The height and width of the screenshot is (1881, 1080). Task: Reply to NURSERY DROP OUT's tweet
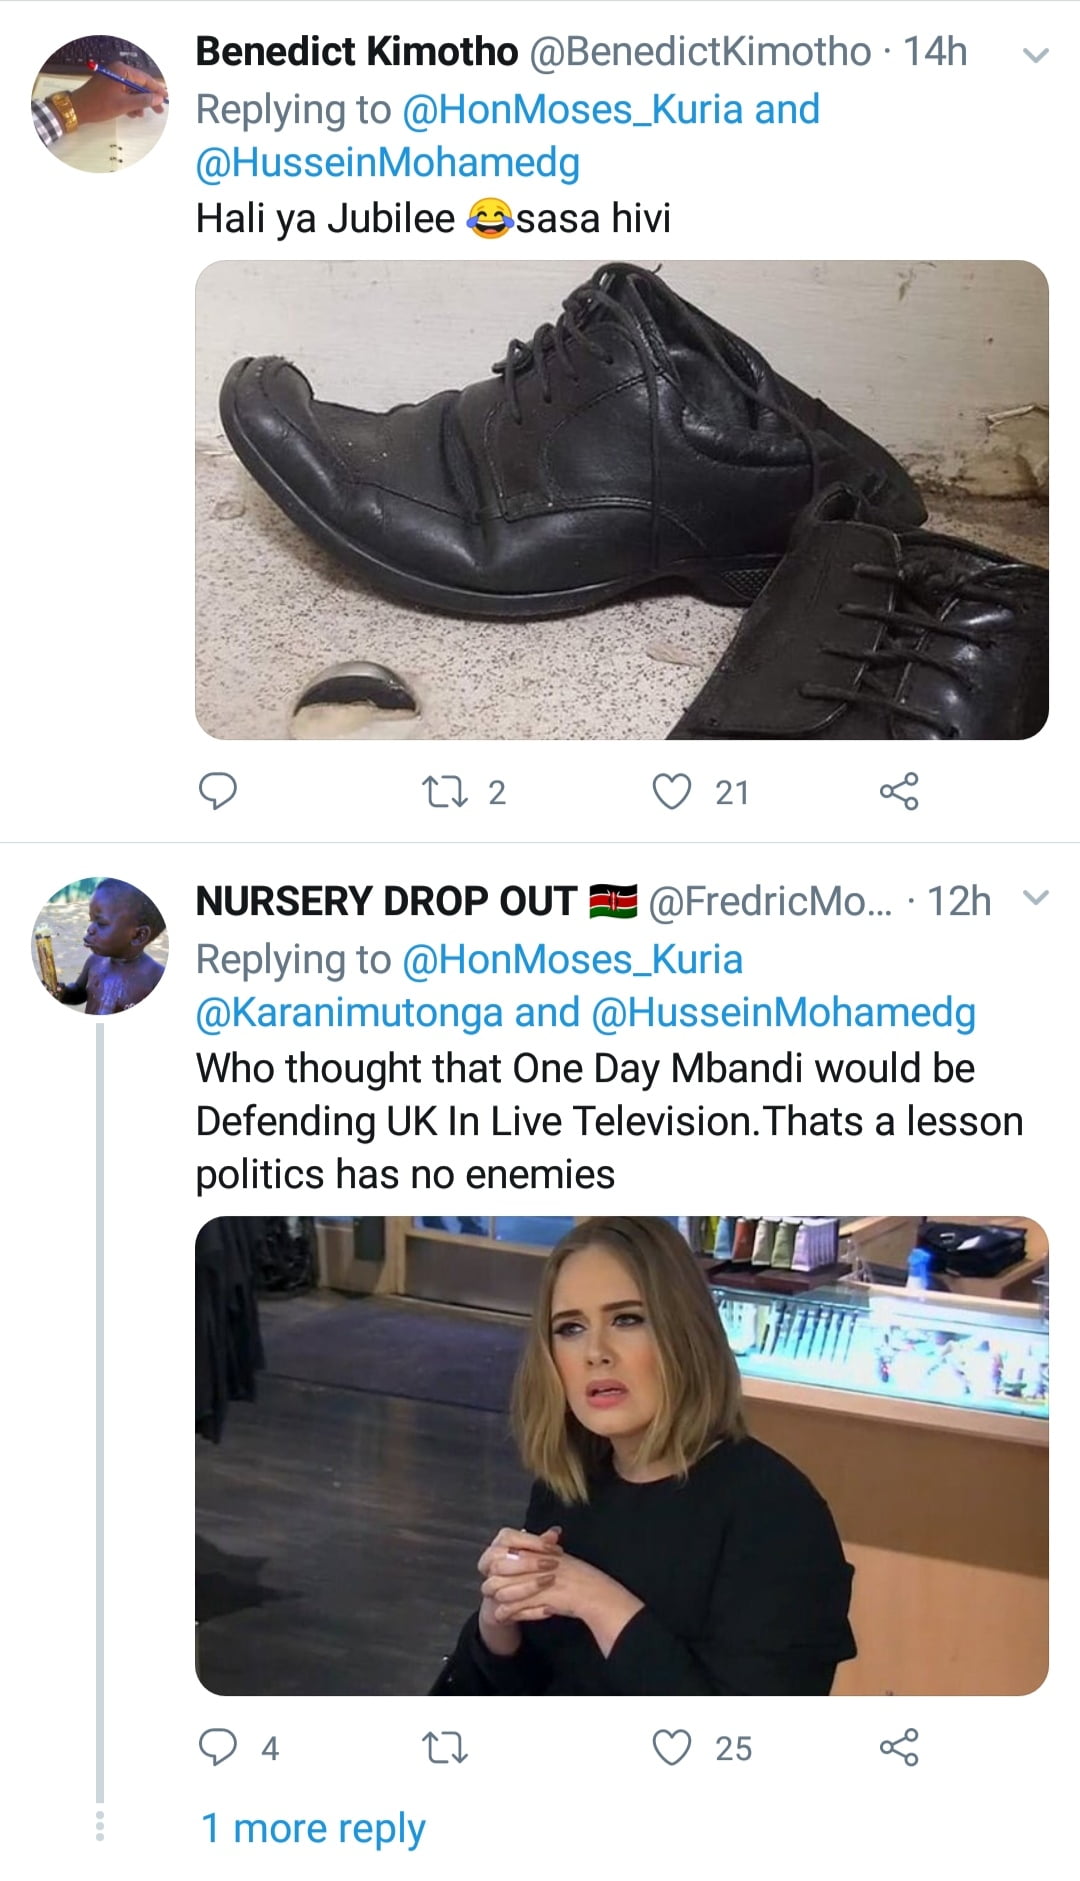click(x=218, y=1747)
